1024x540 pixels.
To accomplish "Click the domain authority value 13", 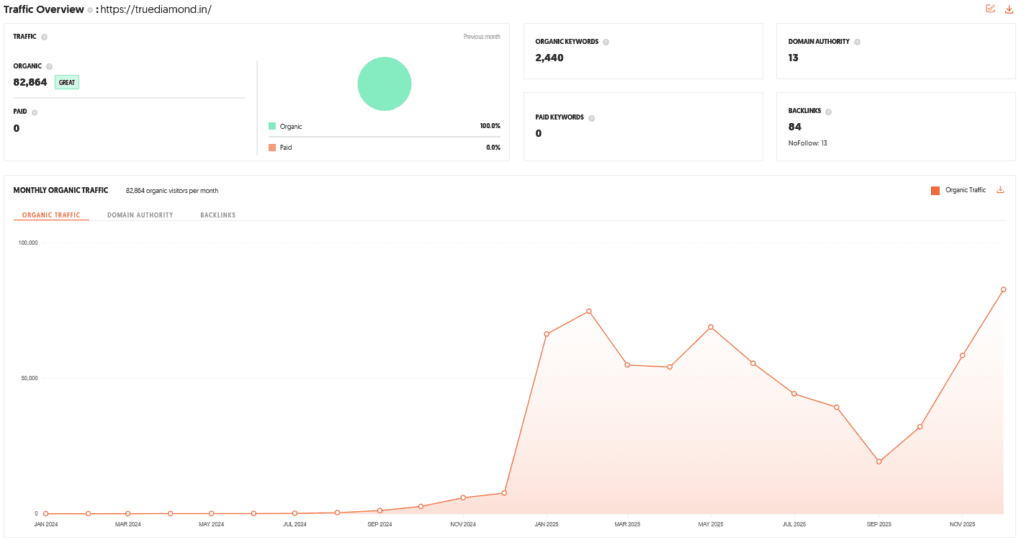I will pyautogui.click(x=793, y=57).
